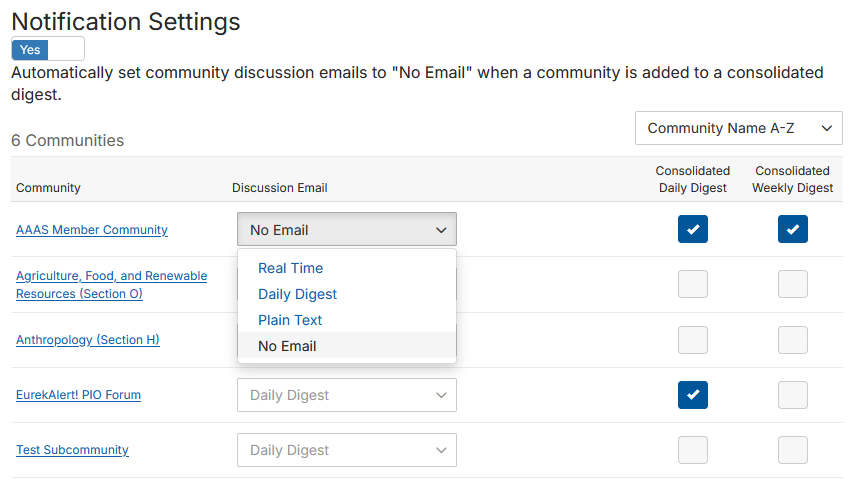
Task: Enable weekly digest for Agriculture Section O
Action: (793, 284)
